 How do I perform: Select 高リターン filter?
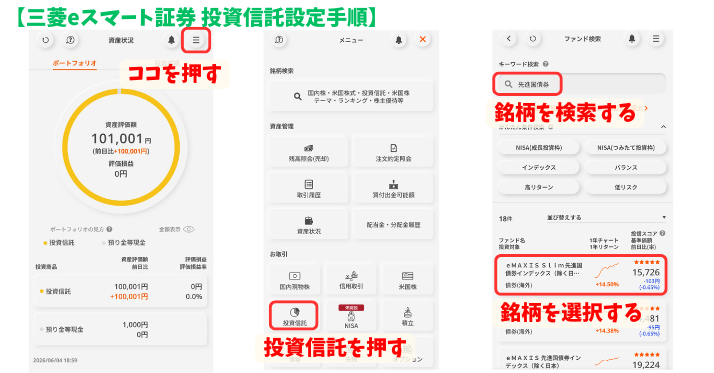(539, 187)
